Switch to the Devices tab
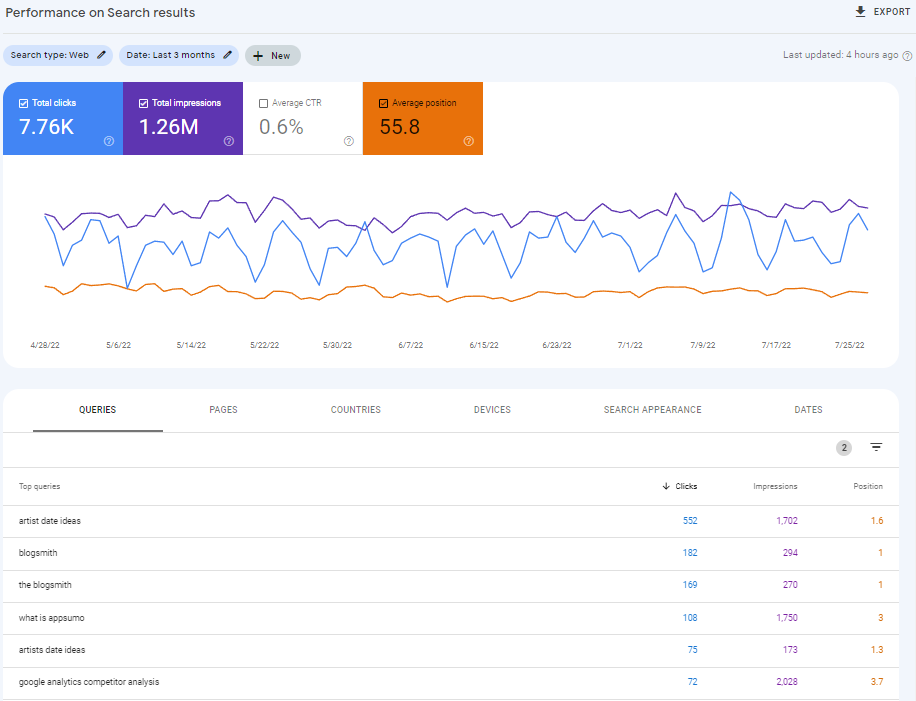 [492, 410]
